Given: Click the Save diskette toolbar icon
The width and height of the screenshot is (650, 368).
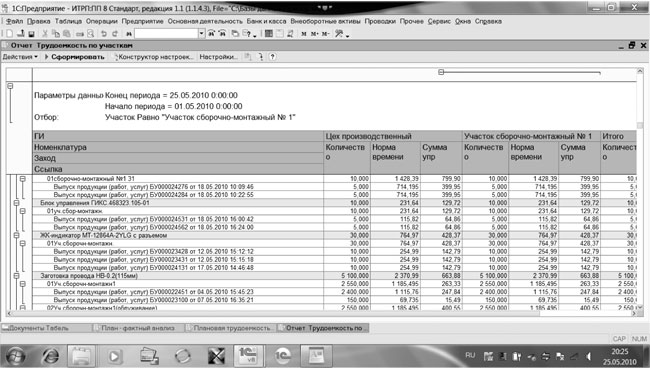Looking at the screenshot, I should click(x=31, y=34).
